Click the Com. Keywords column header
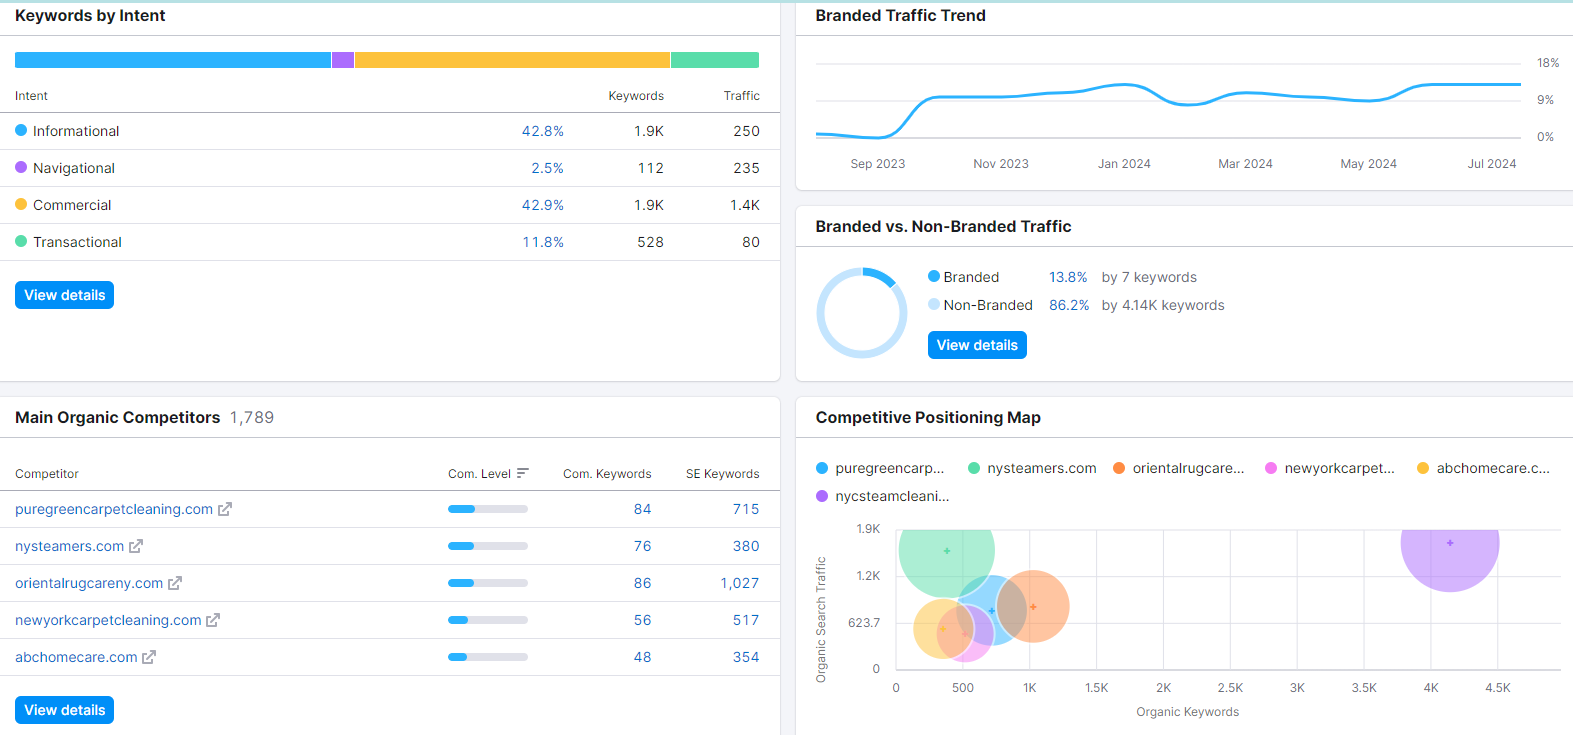1573x735 pixels. 607,474
